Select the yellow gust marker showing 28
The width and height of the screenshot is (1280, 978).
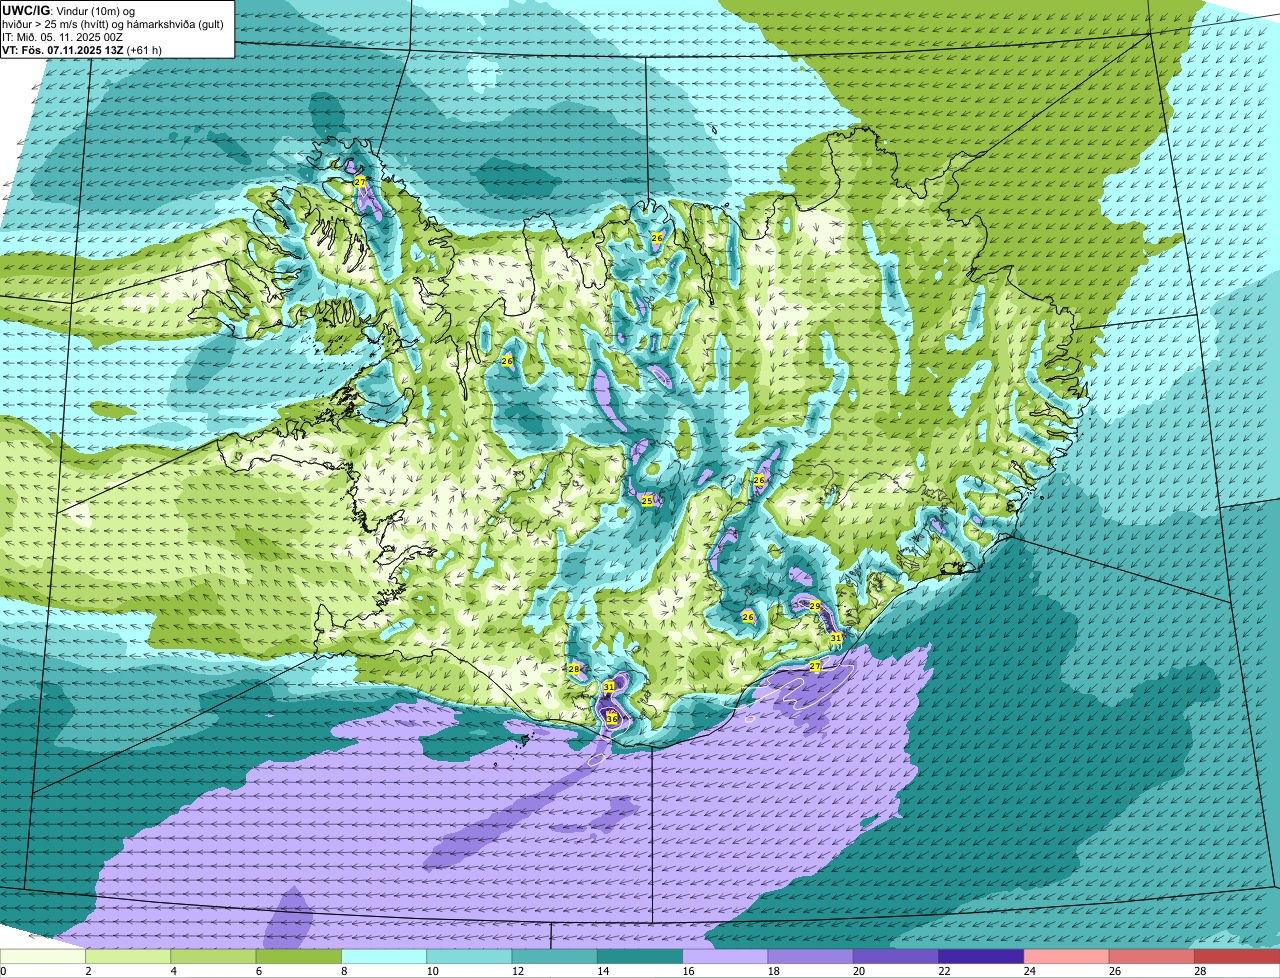(x=574, y=670)
